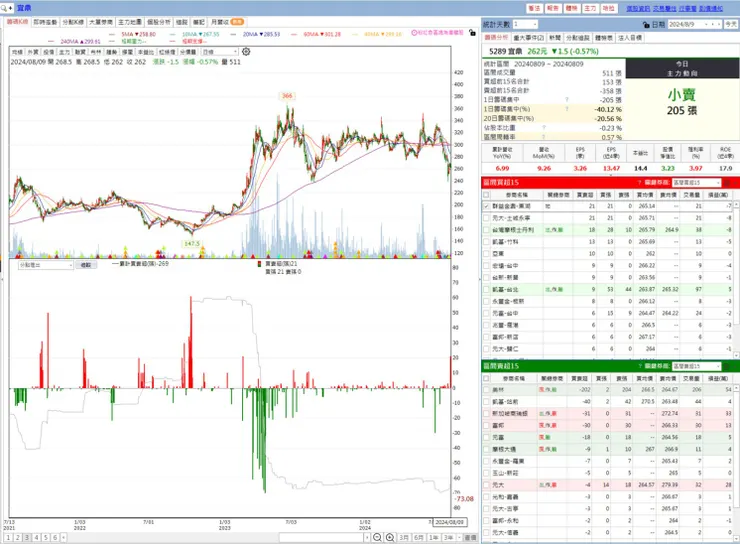The image size is (740, 544).
Task: Click the 主力 button in top bar
Action: [590, 8]
